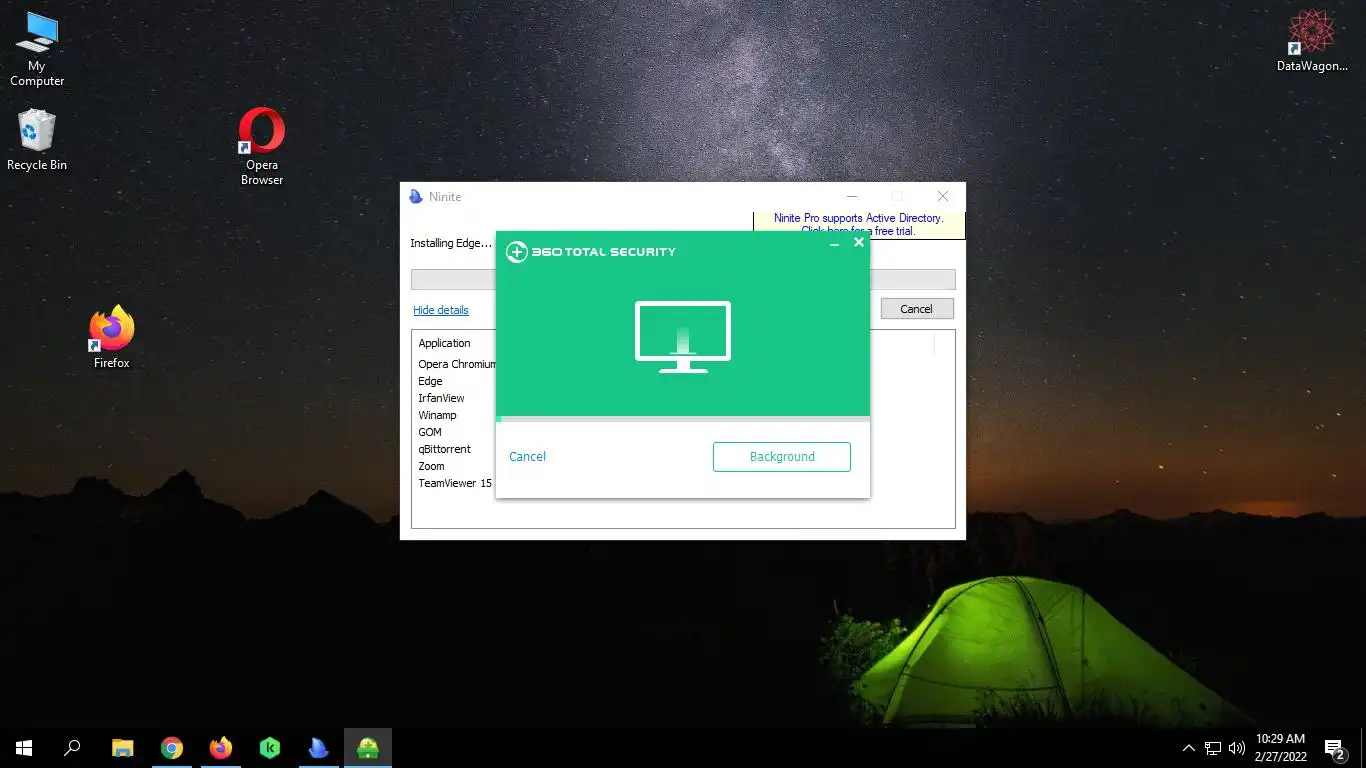Open the Windows Start menu
Viewport: 1366px width, 768px height.
coord(24,747)
